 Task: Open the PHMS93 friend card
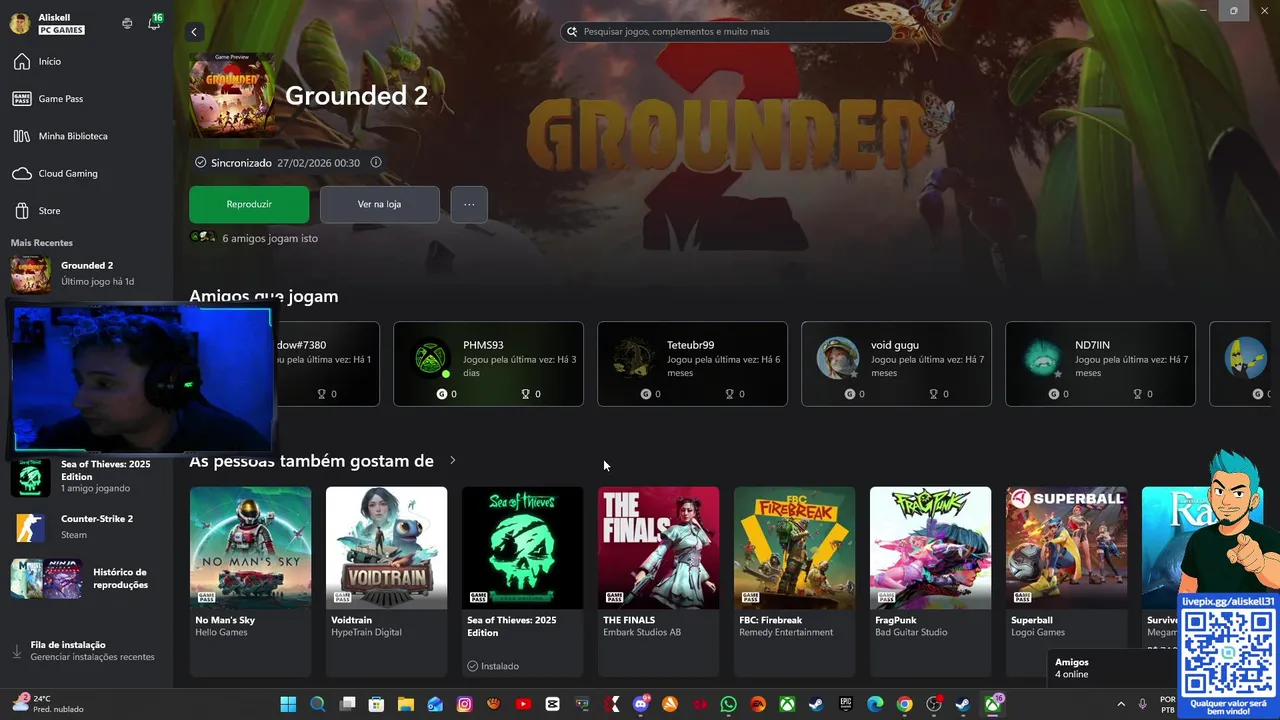coord(488,364)
